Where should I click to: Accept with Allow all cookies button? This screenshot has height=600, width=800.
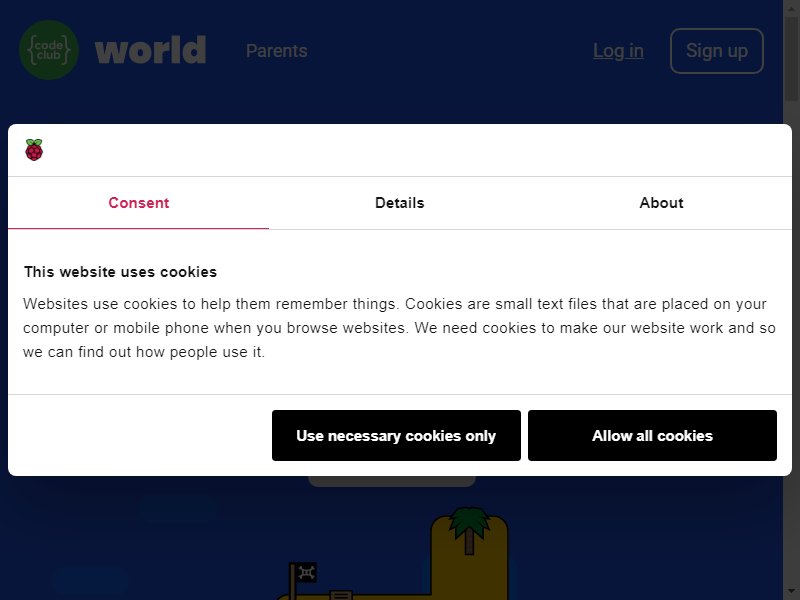653,435
